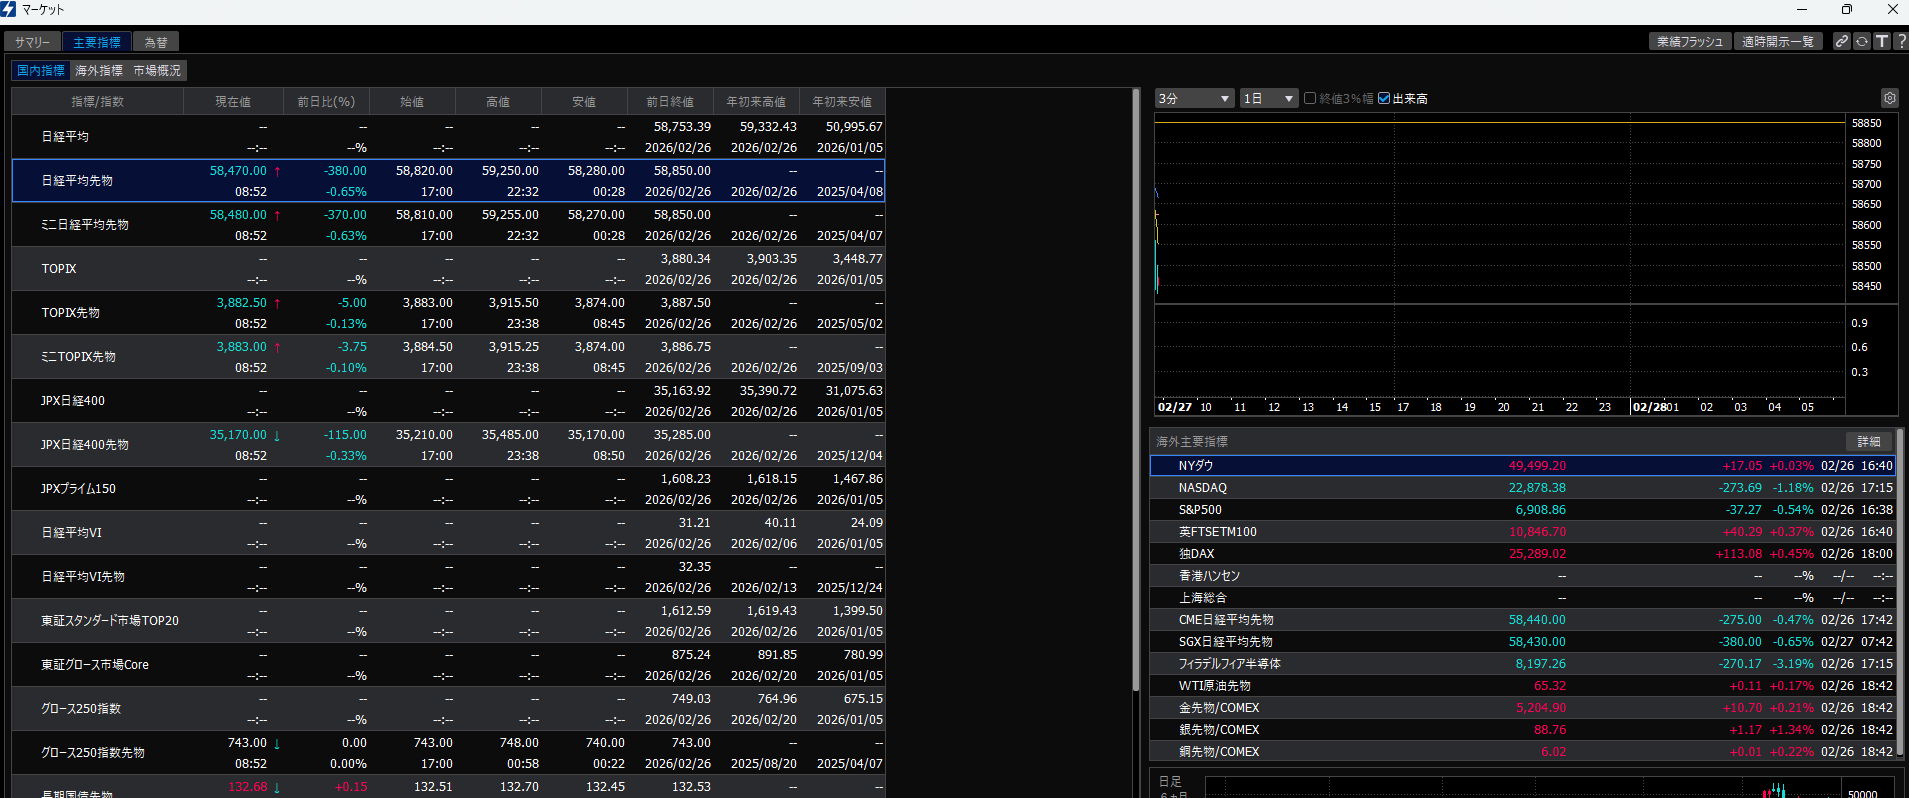This screenshot has width=1909, height=798.
Task: Click the restore window icon in title bar
Action: (x=1846, y=9)
